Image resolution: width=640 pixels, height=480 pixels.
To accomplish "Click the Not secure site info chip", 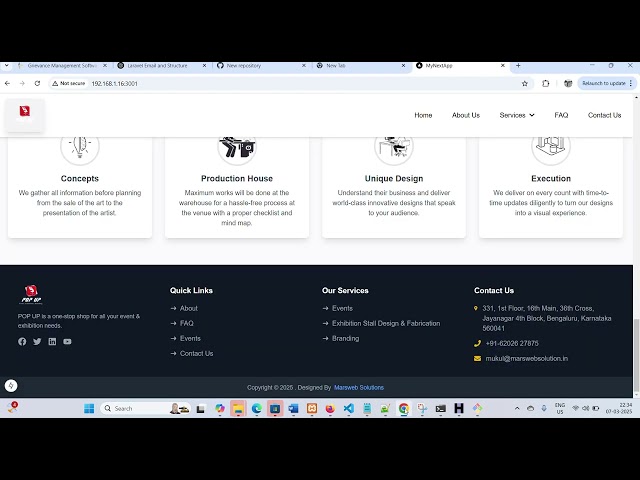I will [69, 83].
